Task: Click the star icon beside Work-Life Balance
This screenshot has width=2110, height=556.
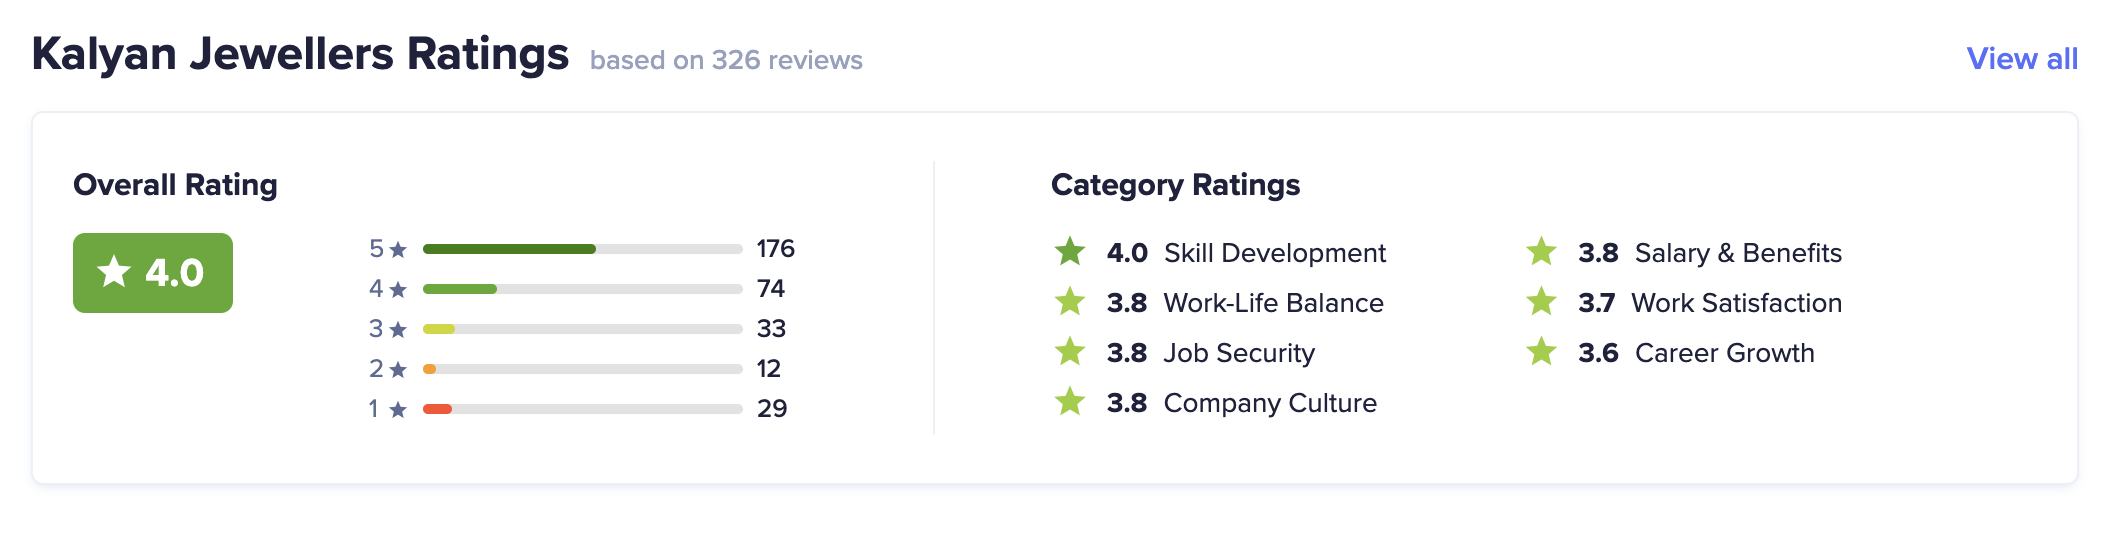Action: tap(1070, 302)
